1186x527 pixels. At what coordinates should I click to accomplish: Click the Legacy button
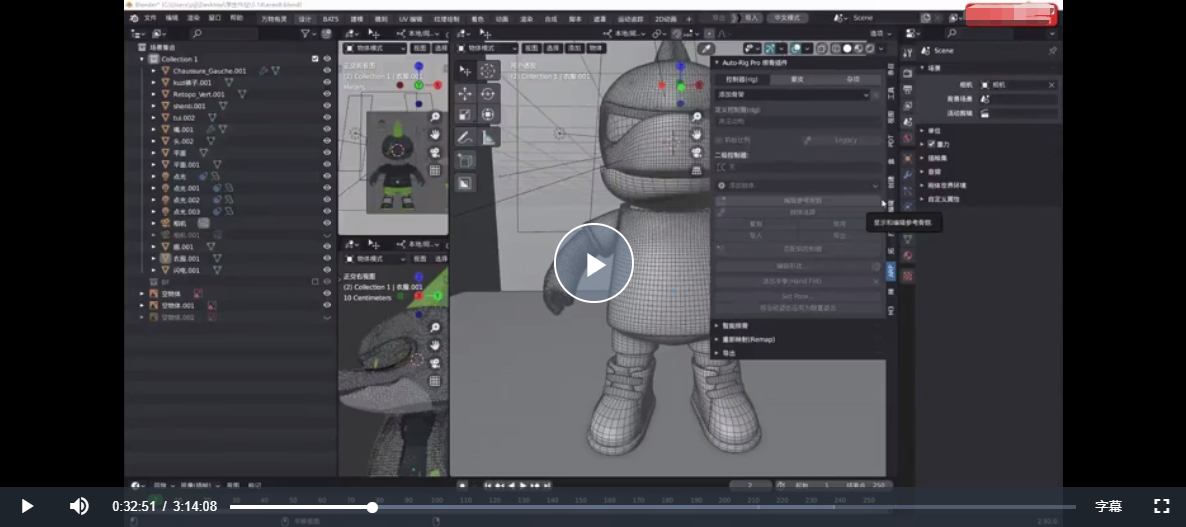[846, 140]
